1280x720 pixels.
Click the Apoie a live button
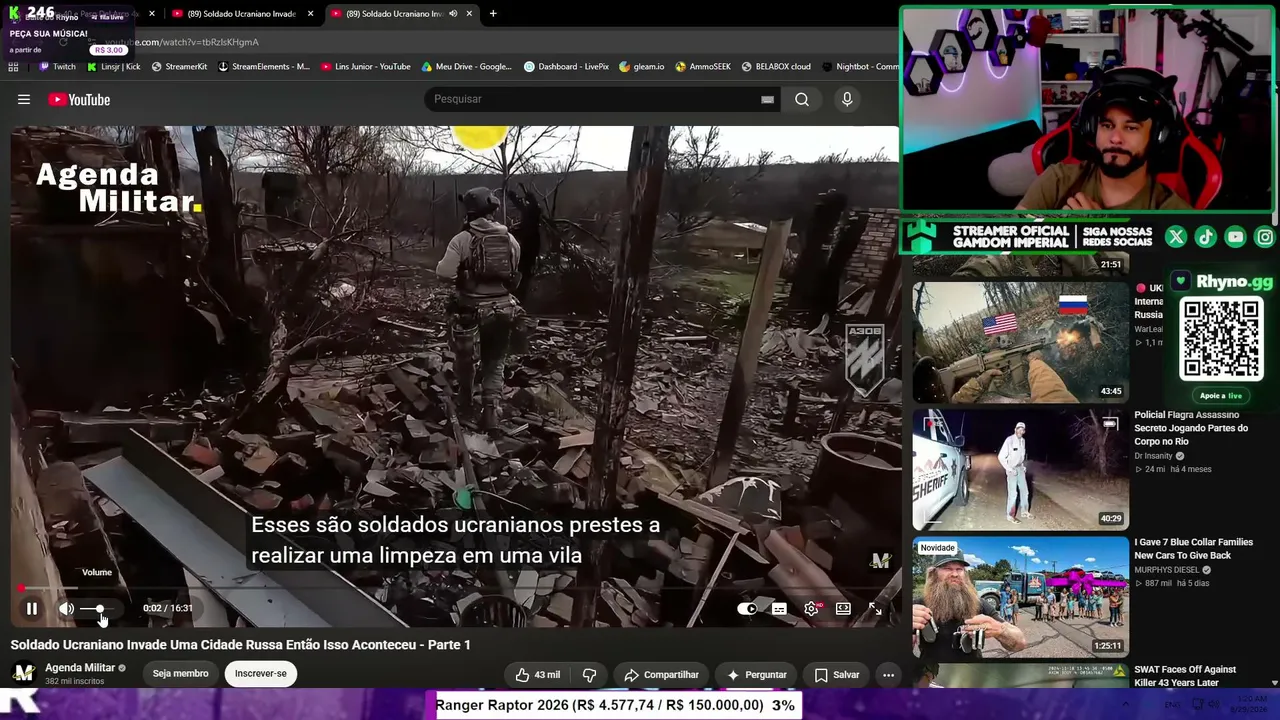(x=1220, y=396)
